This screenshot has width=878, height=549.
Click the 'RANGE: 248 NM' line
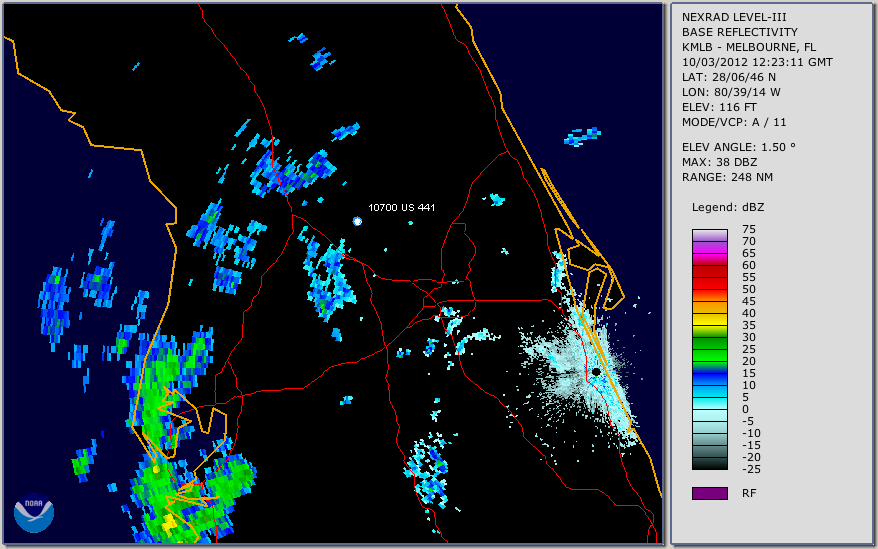tap(727, 177)
